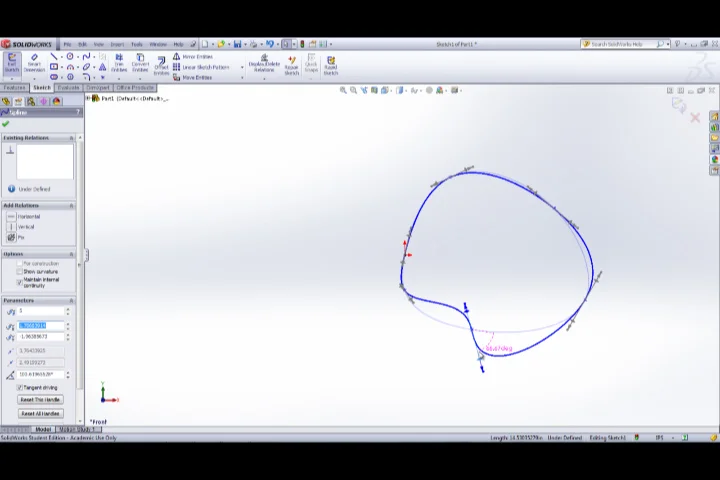The width and height of the screenshot is (720, 480).
Task: Open the Appearances icon in the right task pane
Action: tap(714, 159)
